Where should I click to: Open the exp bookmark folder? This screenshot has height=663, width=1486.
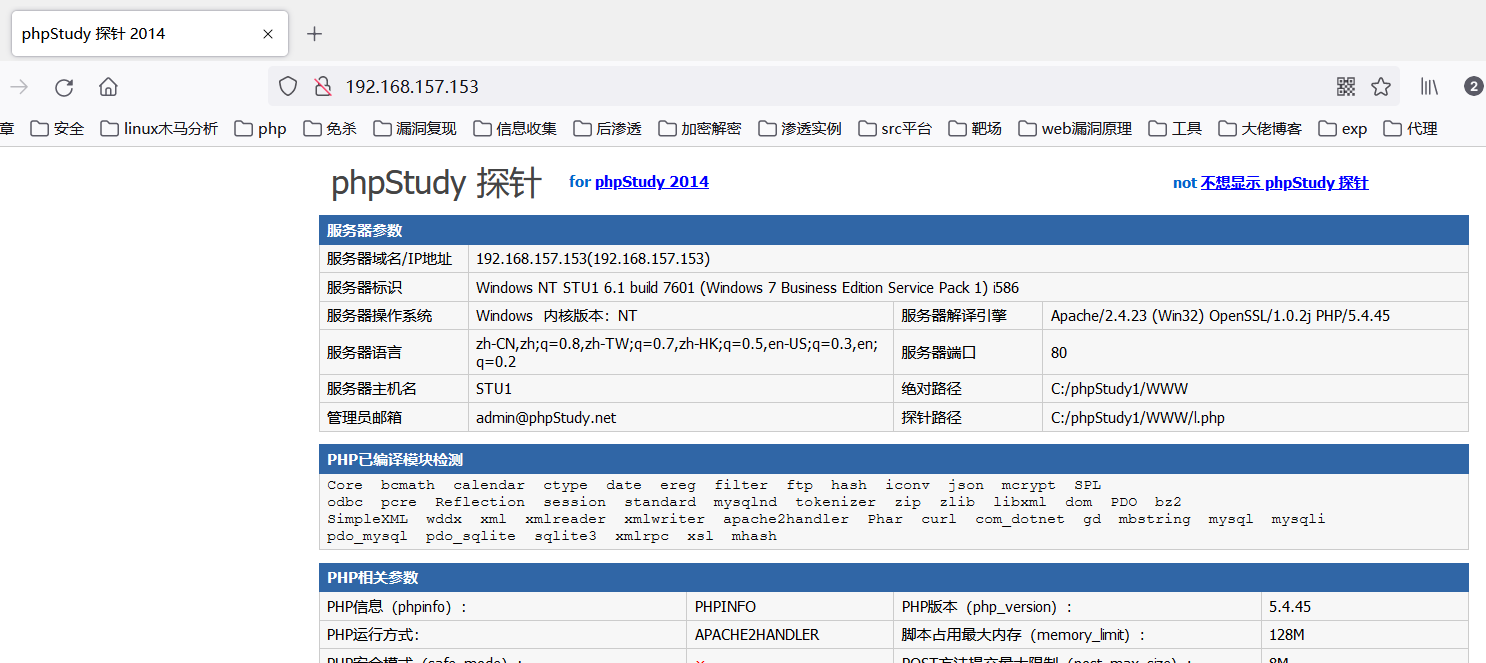click(x=1343, y=129)
